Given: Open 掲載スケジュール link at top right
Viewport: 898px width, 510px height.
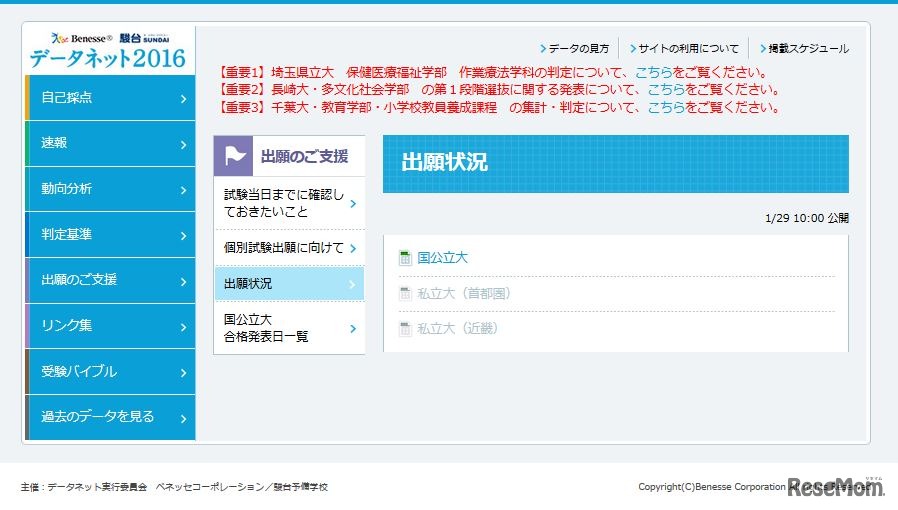Looking at the screenshot, I should click(x=807, y=48).
